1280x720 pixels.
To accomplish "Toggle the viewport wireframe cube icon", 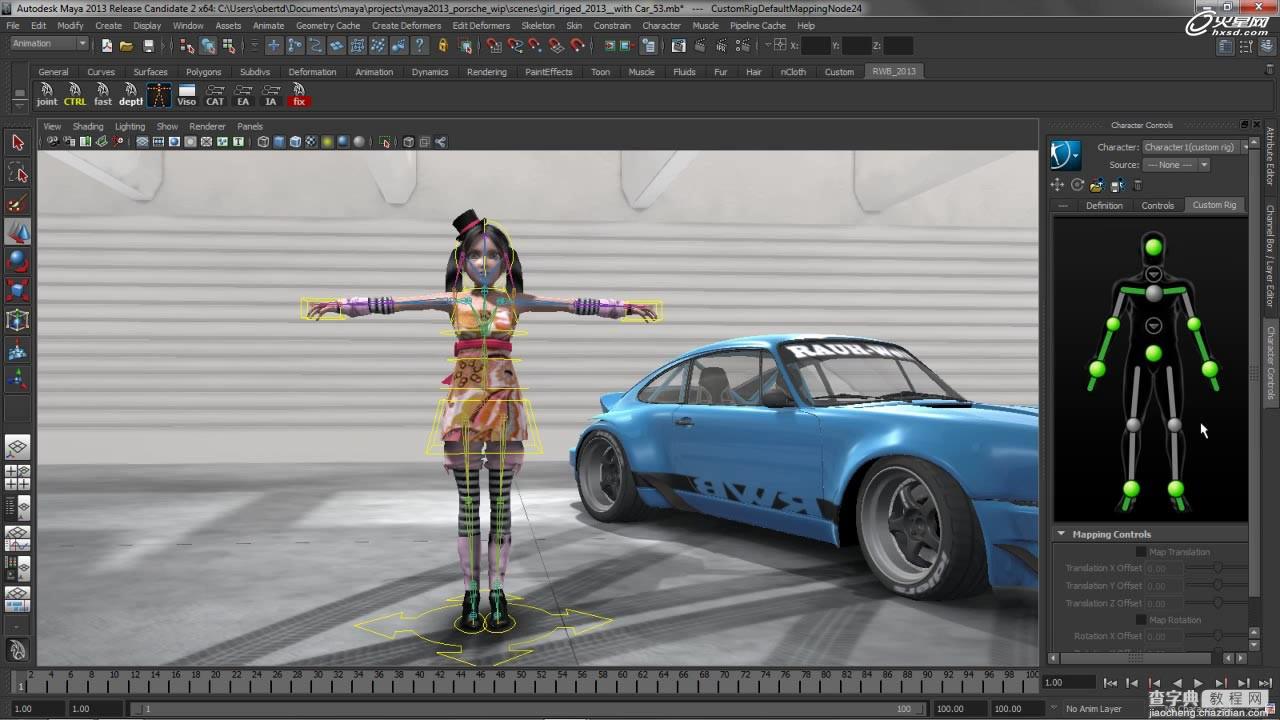I will click(263, 142).
